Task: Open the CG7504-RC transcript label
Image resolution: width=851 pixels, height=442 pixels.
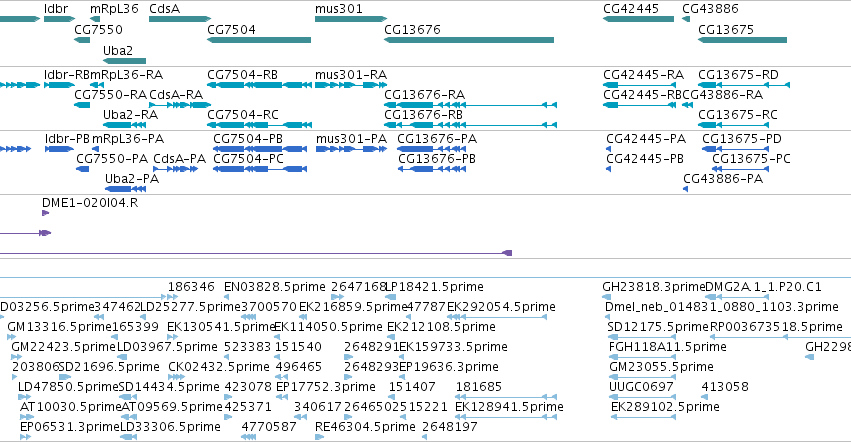Action: [x=243, y=115]
